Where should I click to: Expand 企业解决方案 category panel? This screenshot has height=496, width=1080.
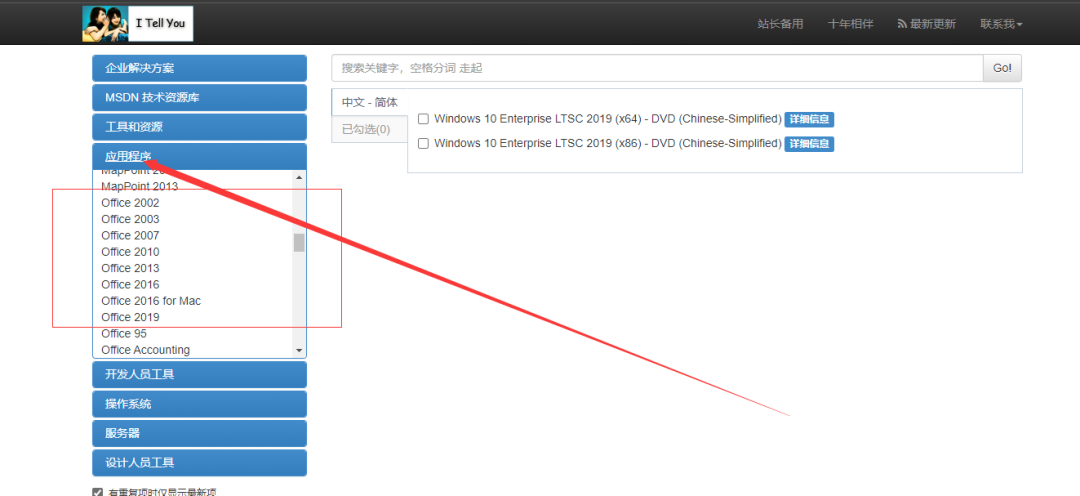199,68
